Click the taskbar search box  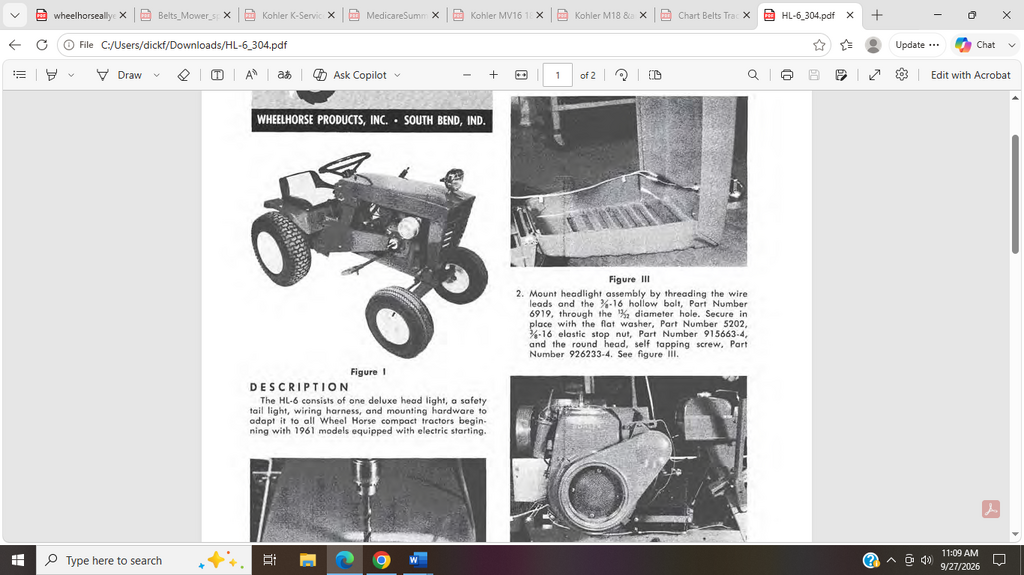coord(144,560)
